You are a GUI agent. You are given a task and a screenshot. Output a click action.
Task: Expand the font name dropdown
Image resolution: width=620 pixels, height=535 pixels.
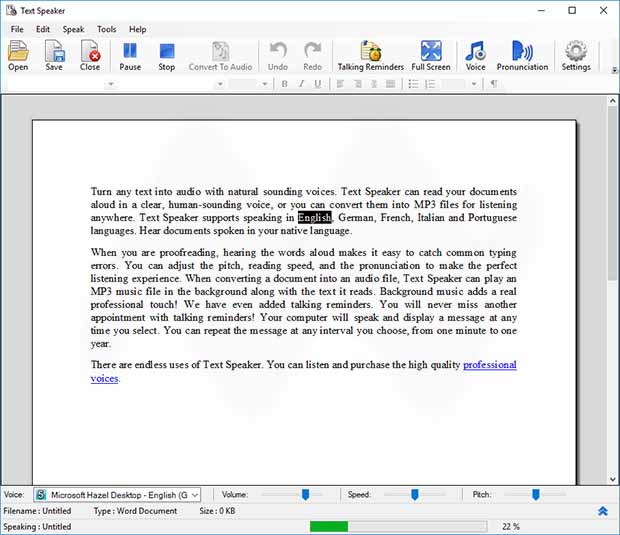220,84
